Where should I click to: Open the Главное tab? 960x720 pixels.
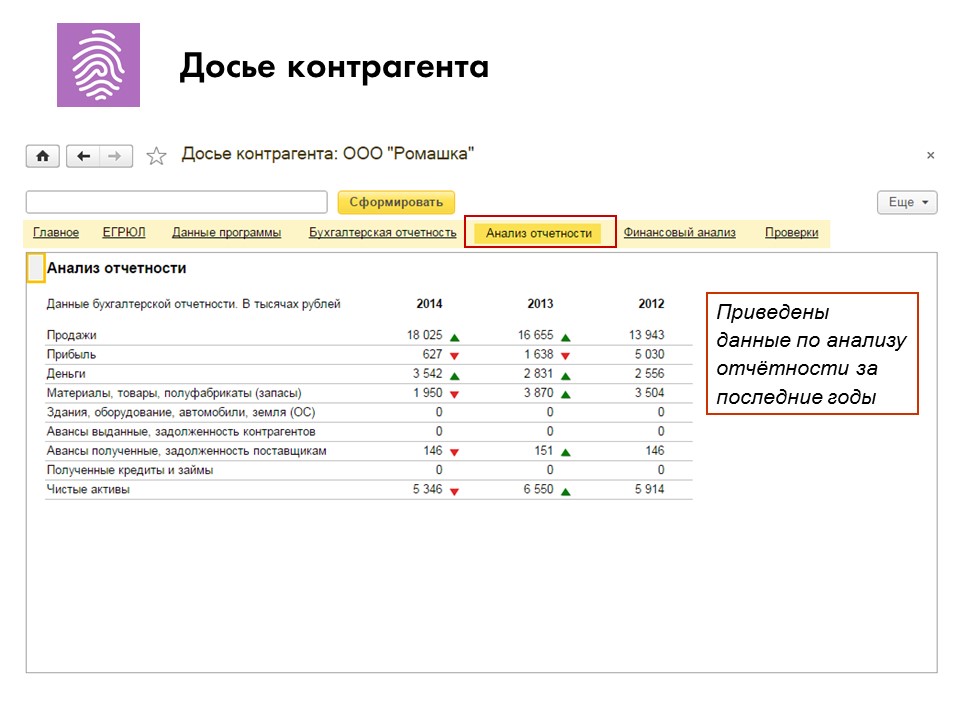[56, 233]
